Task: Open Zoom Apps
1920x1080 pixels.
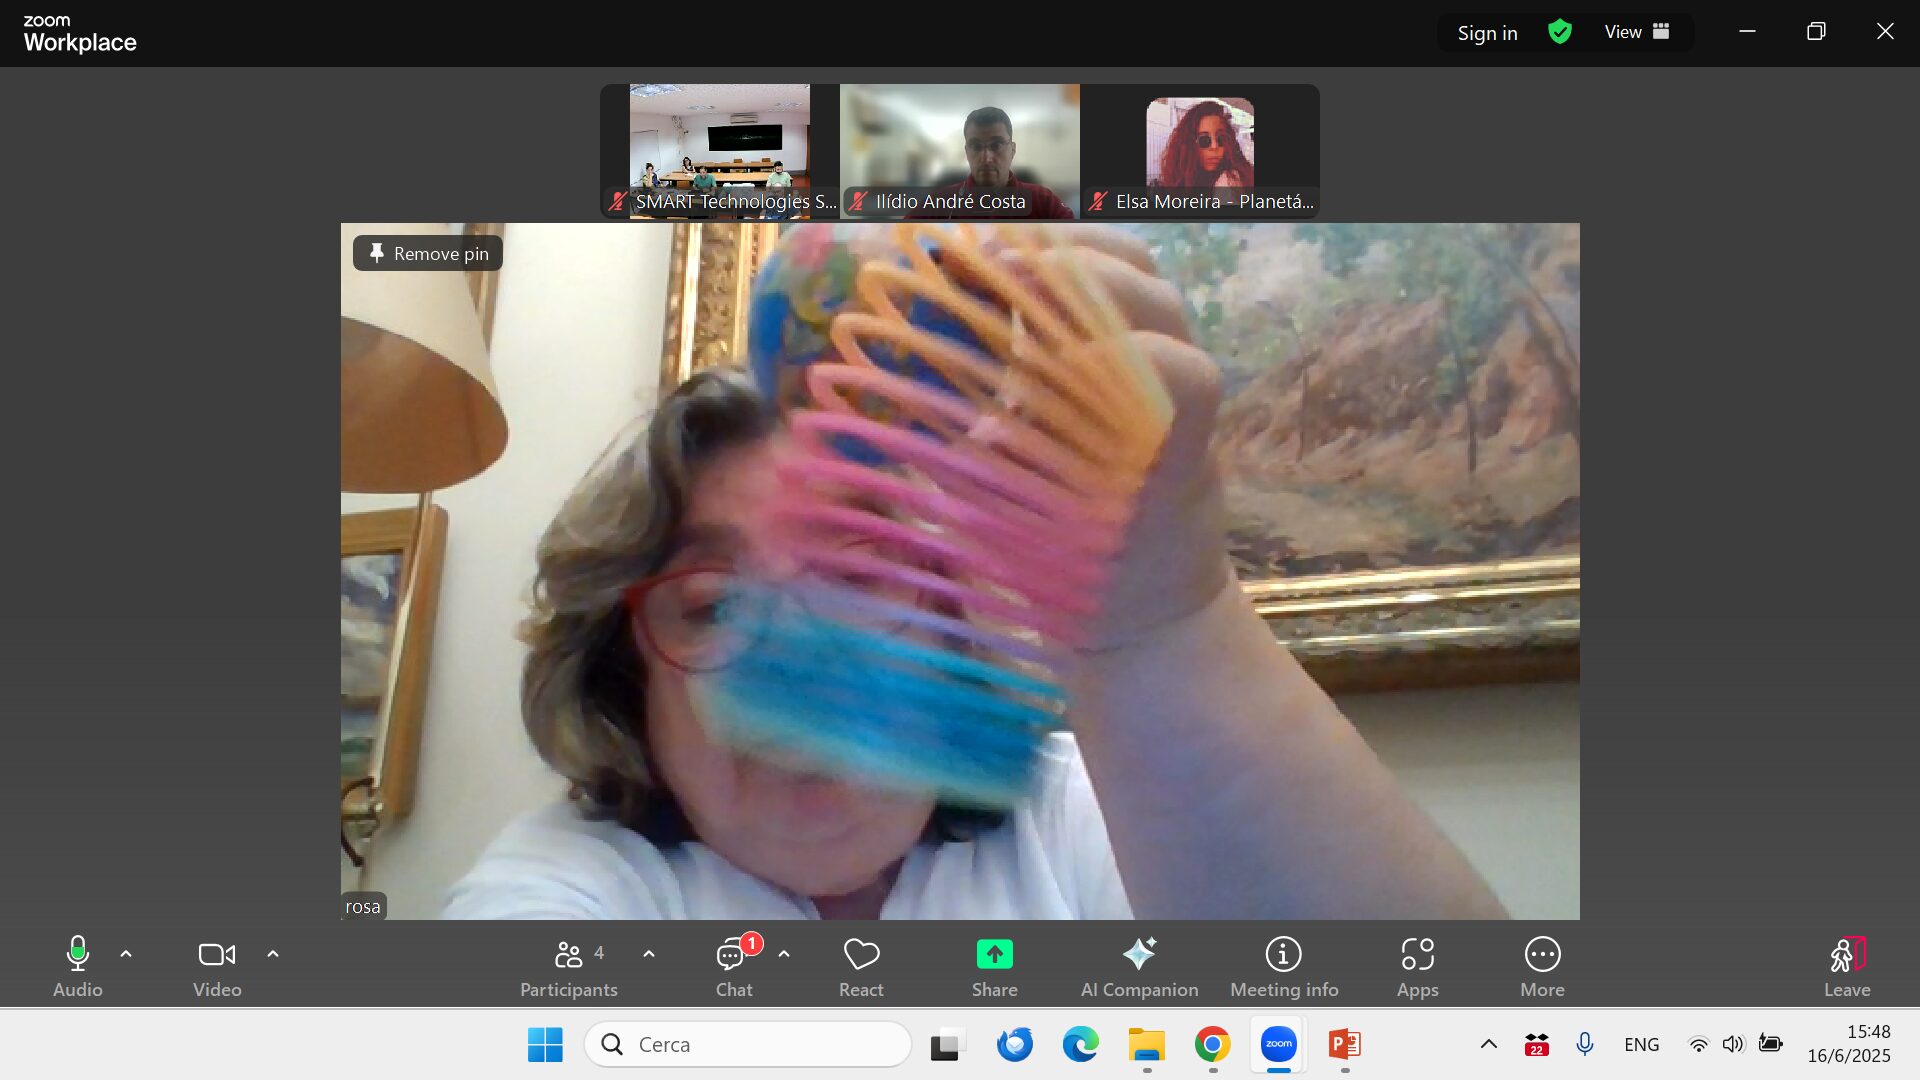Action: 1417,966
